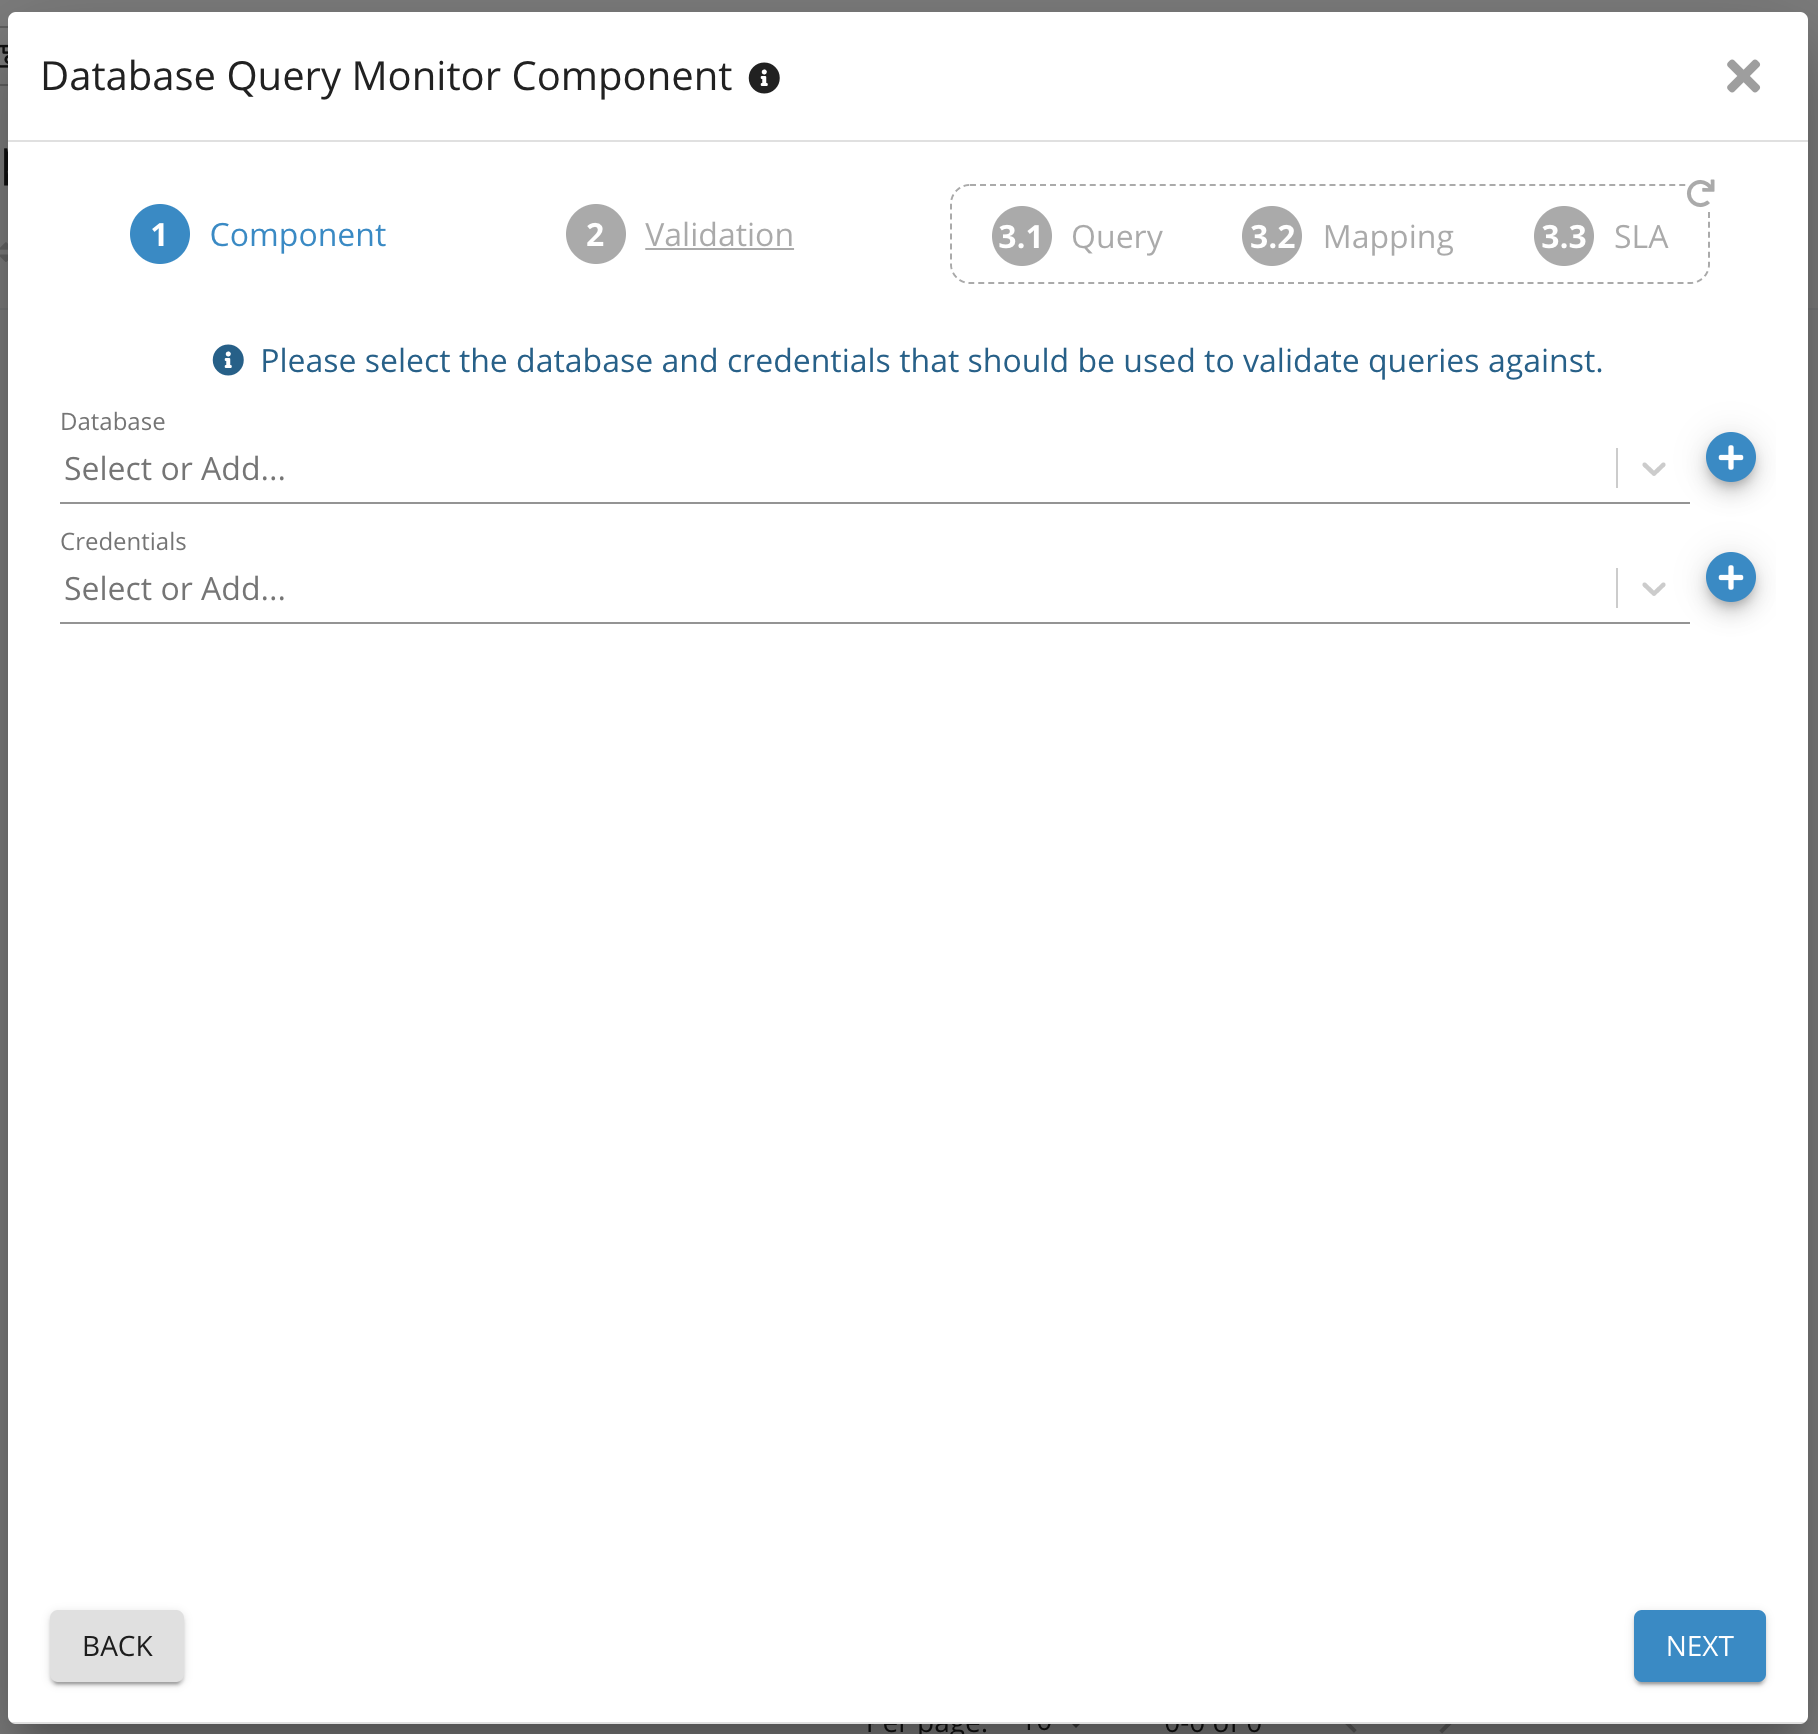Select the 3.1 step circle
This screenshot has height=1734, width=1818.
pos(1021,237)
